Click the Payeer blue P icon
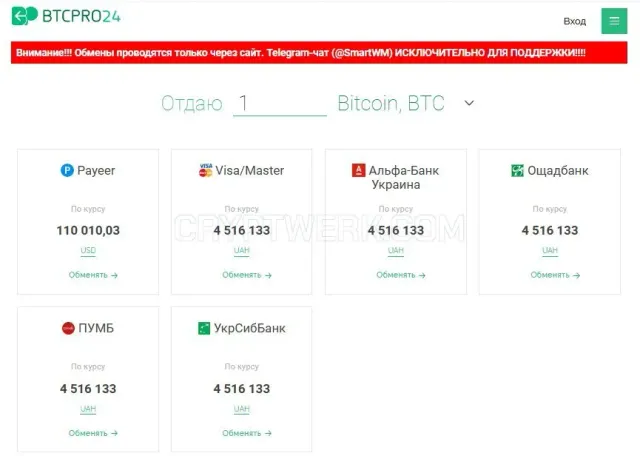640x456 pixels. click(67, 170)
